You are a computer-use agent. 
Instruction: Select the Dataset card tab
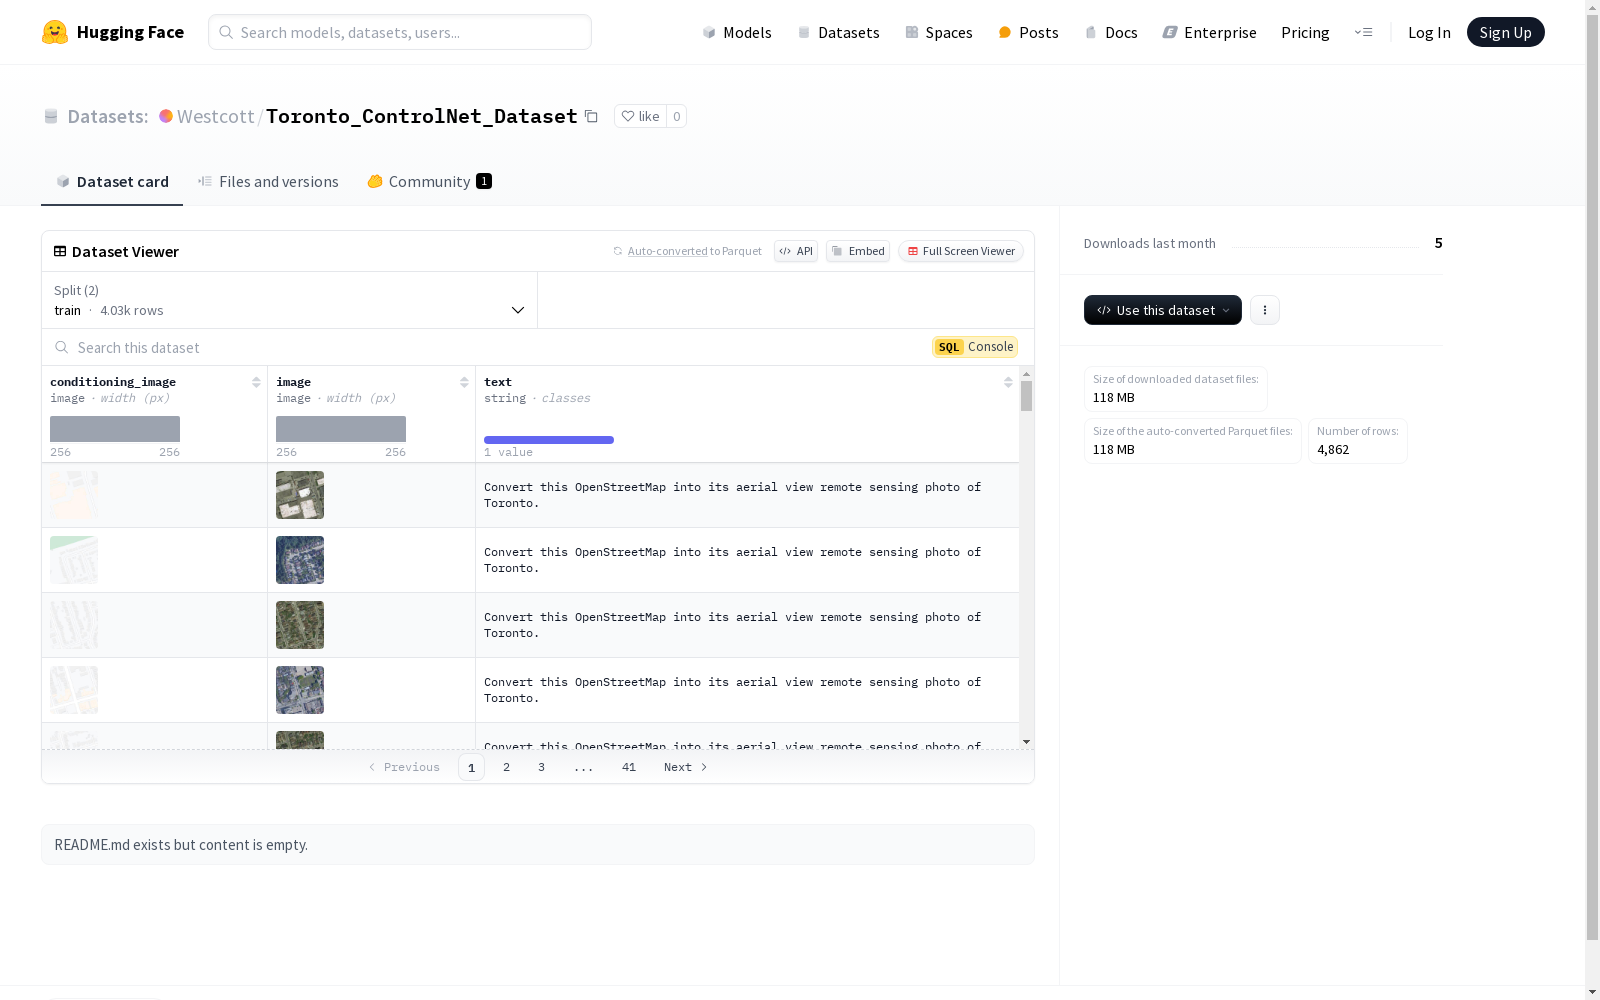[112, 181]
